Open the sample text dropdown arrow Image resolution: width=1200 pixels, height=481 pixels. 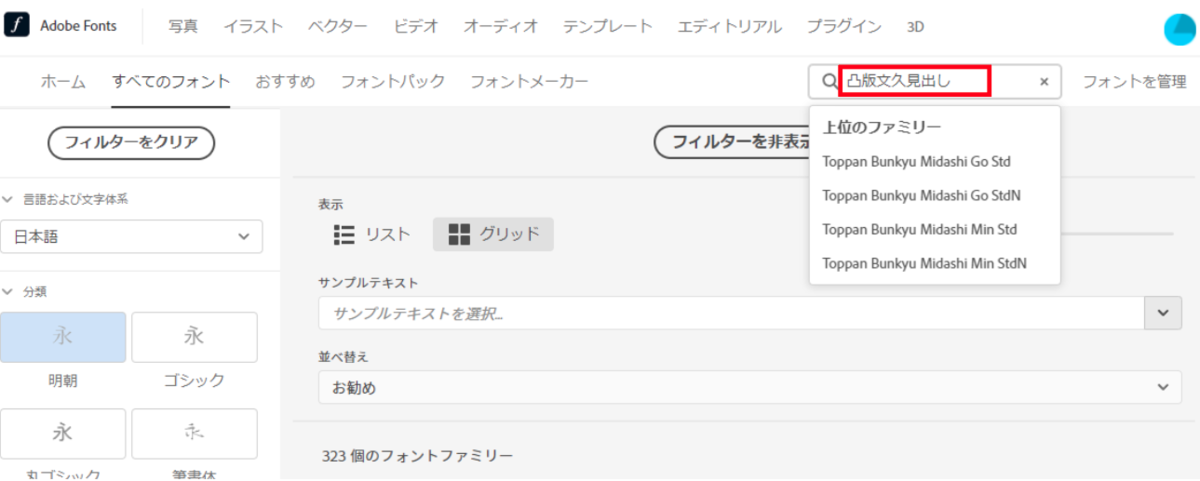pos(1162,313)
